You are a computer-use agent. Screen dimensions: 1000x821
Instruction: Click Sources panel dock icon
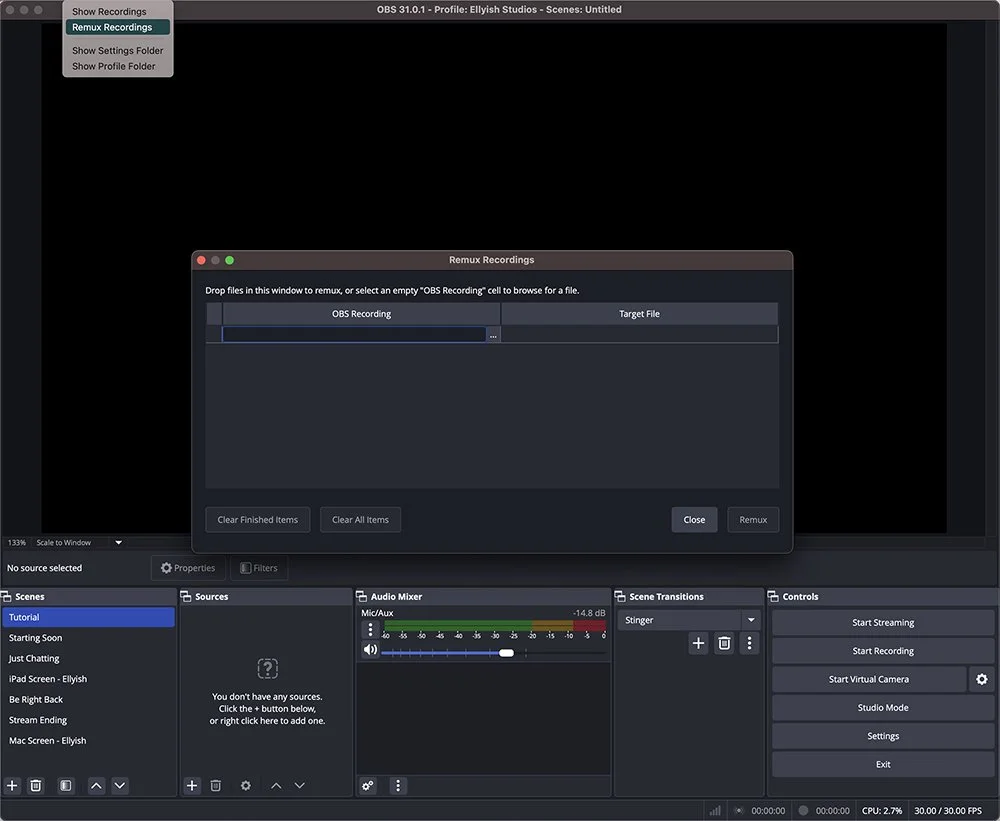pos(186,596)
